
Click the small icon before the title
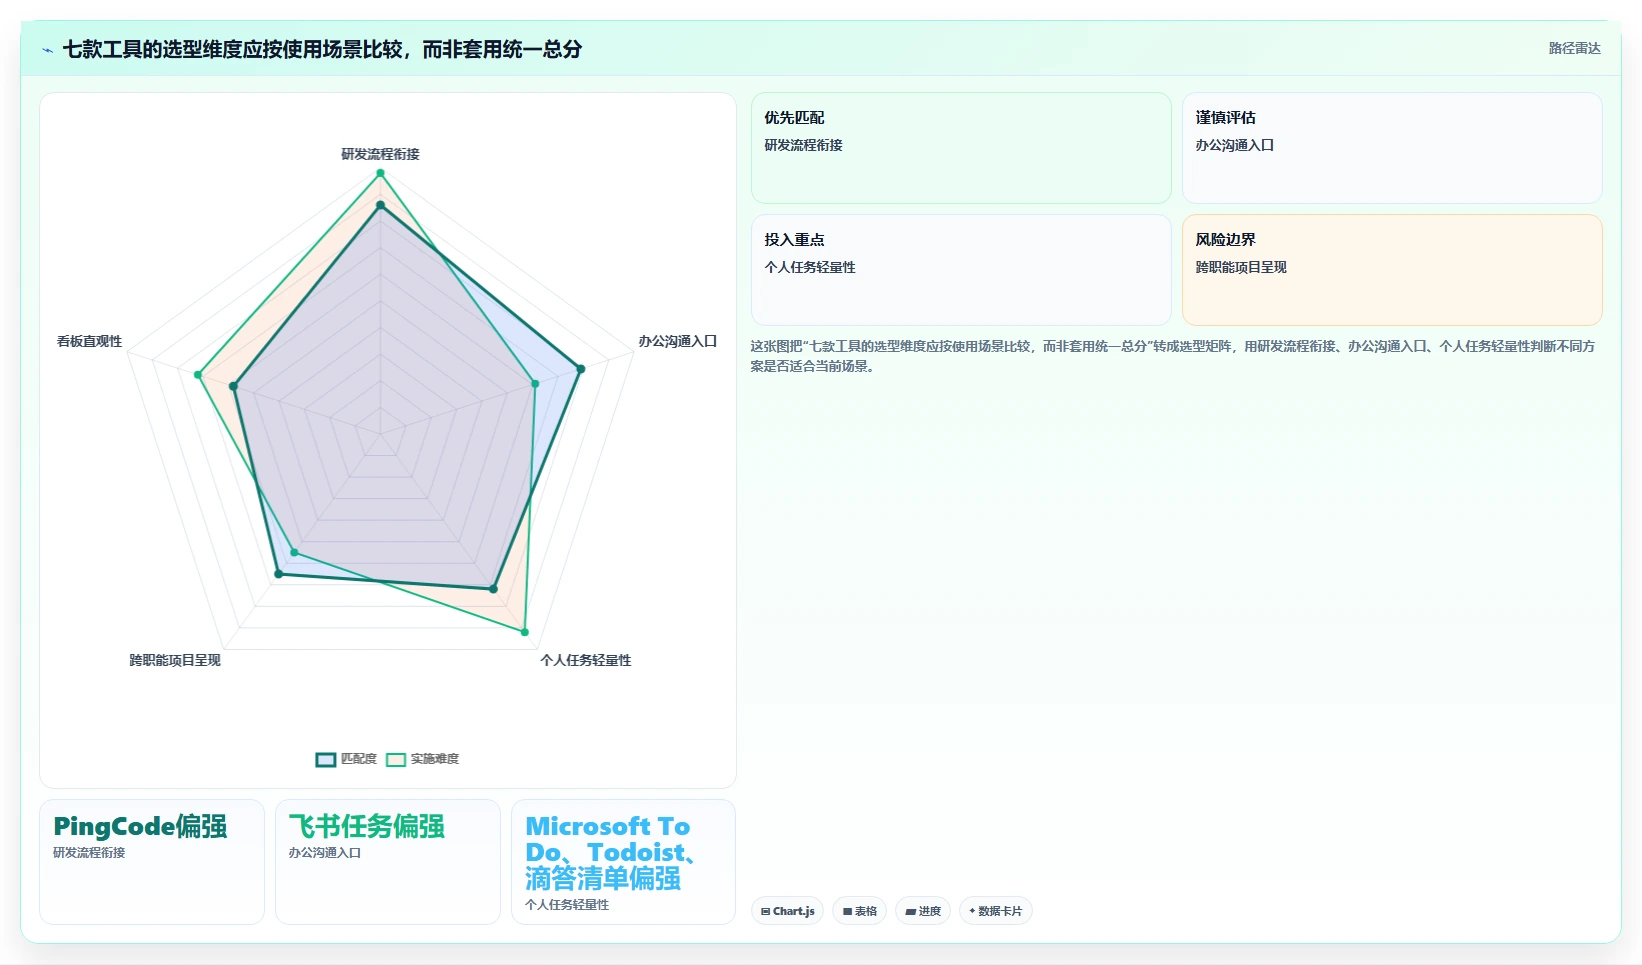point(47,50)
